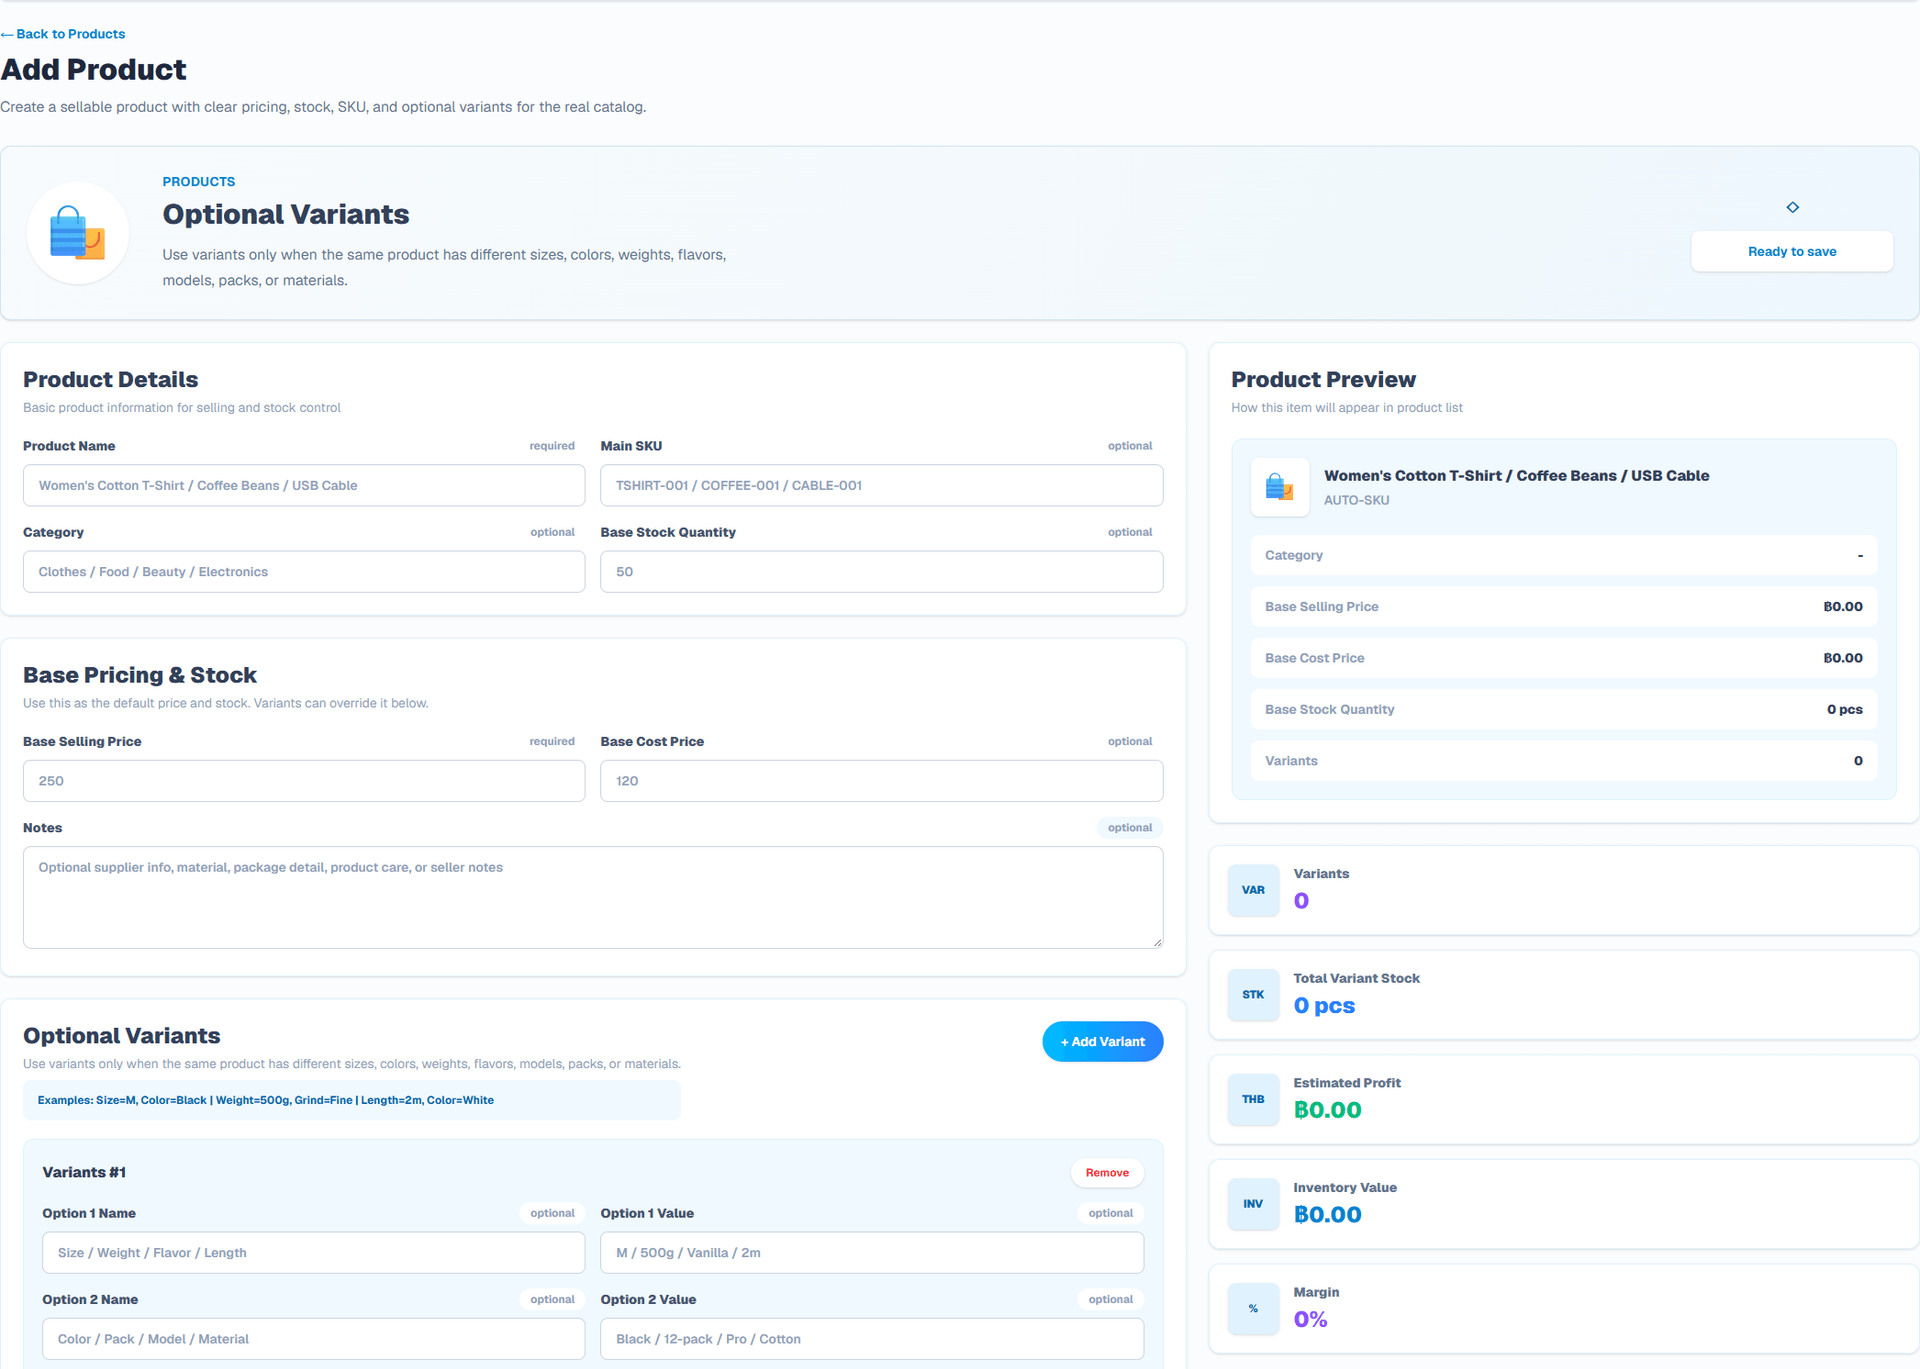Click the Variants #1 heading
This screenshot has width=1920, height=1369.
tap(84, 1172)
